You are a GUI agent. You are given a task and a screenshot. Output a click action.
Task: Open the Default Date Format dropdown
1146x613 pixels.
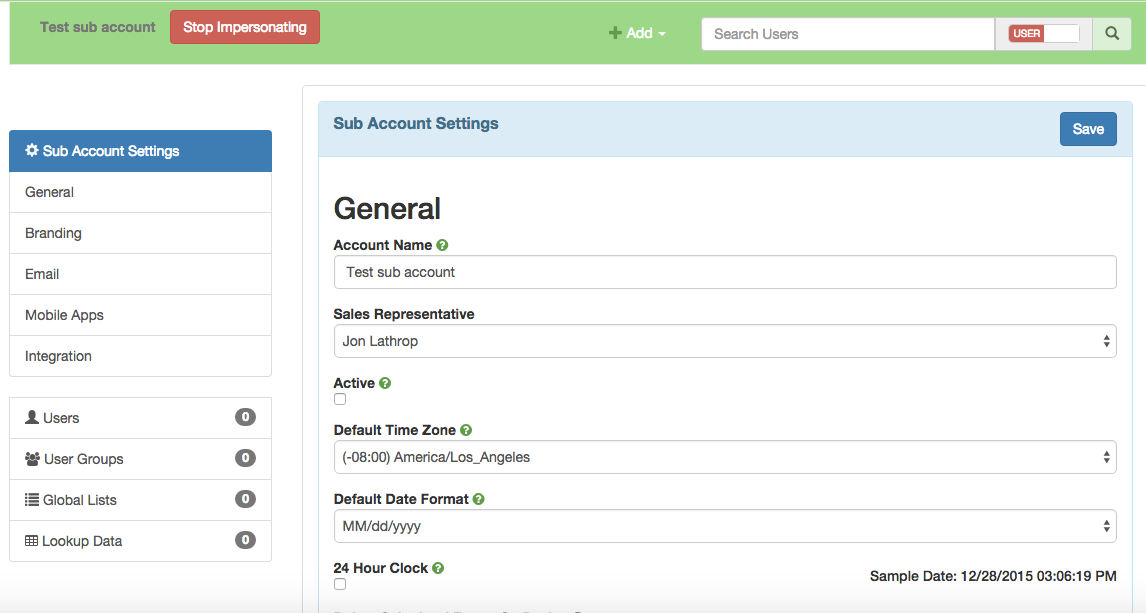point(724,526)
